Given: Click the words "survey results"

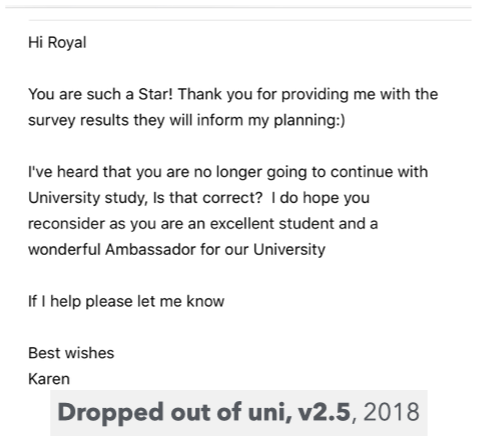Looking at the screenshot, I should tap(78, 120).
